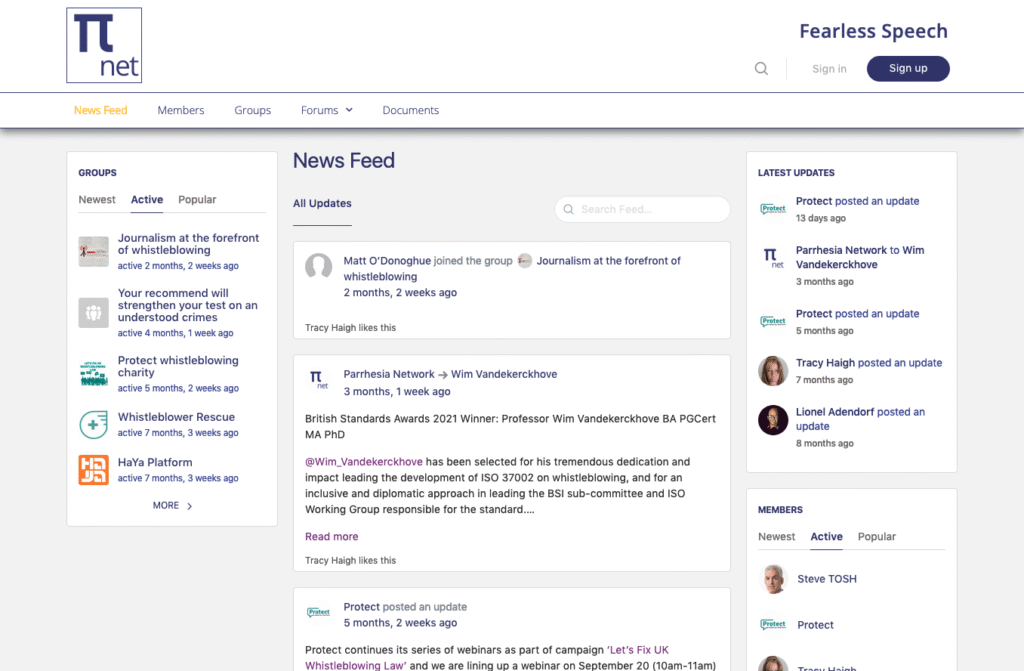Open the Members navigation item
1024x671 pixels.
180,110
